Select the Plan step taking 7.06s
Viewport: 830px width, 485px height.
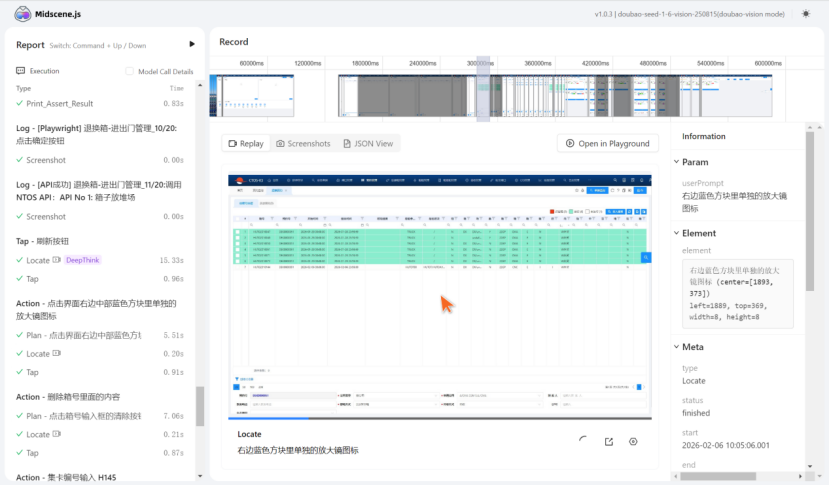tap(100, 416)
